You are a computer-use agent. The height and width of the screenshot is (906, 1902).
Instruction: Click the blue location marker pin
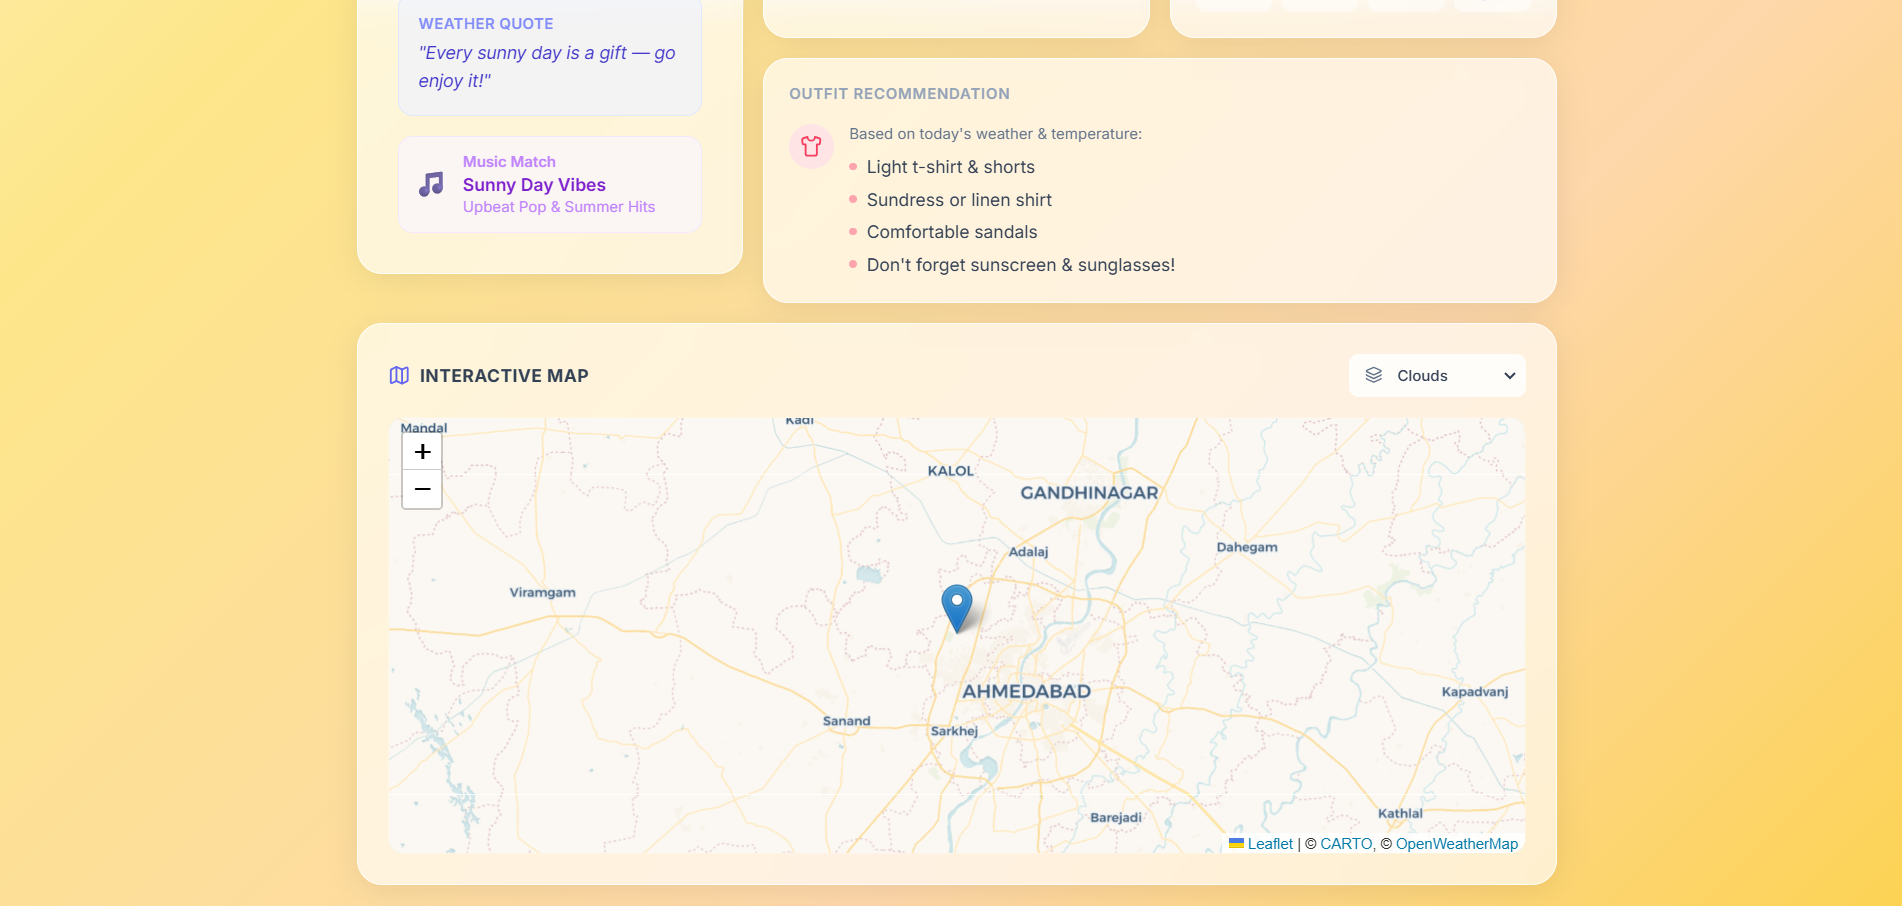pyautogui.click(x=957, y=608)
